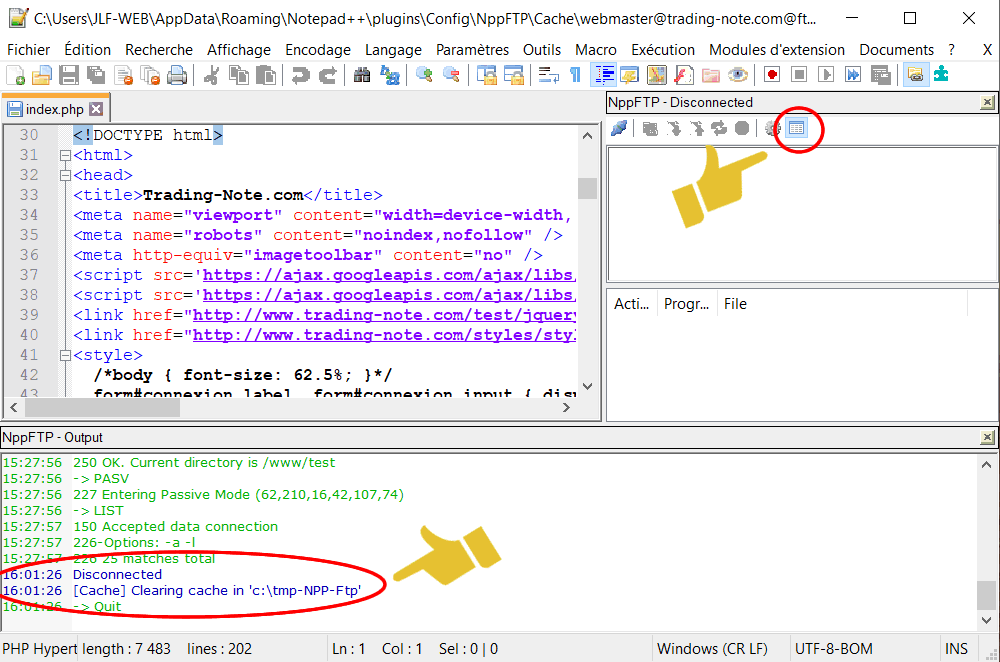Select the index.php tab

click(54, 109)
